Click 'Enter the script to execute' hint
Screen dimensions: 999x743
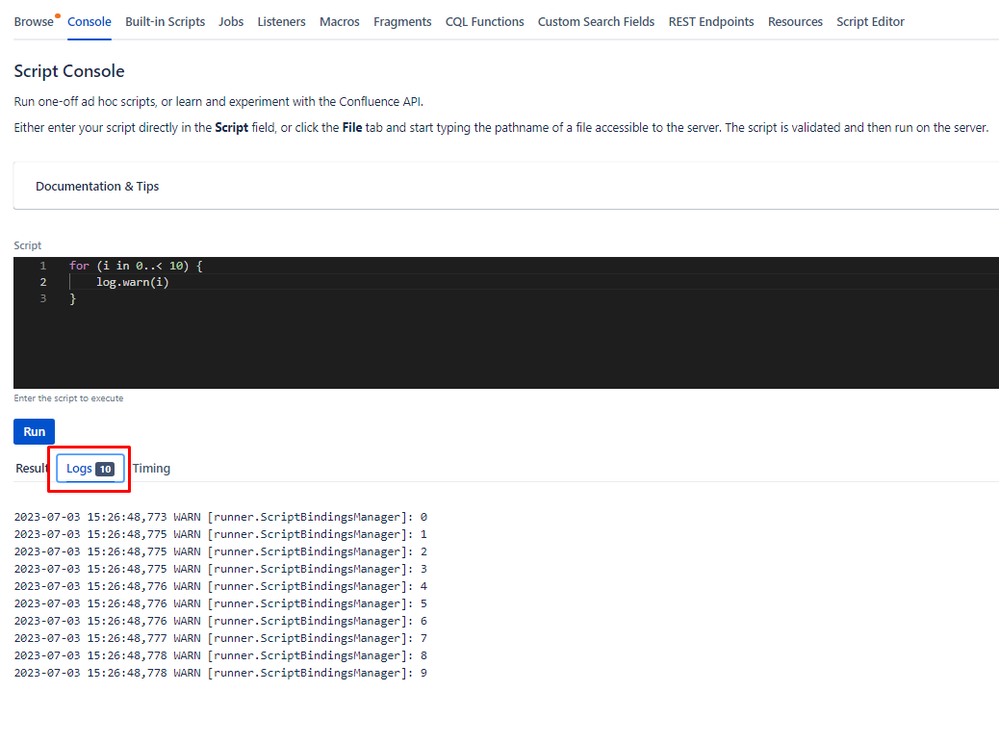click(69, 398)
